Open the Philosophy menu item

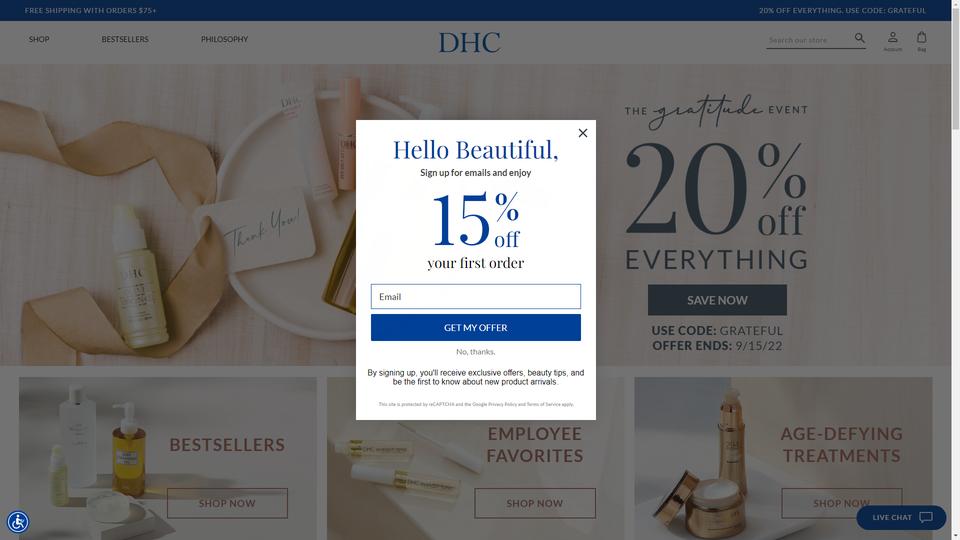click(225, 39)
